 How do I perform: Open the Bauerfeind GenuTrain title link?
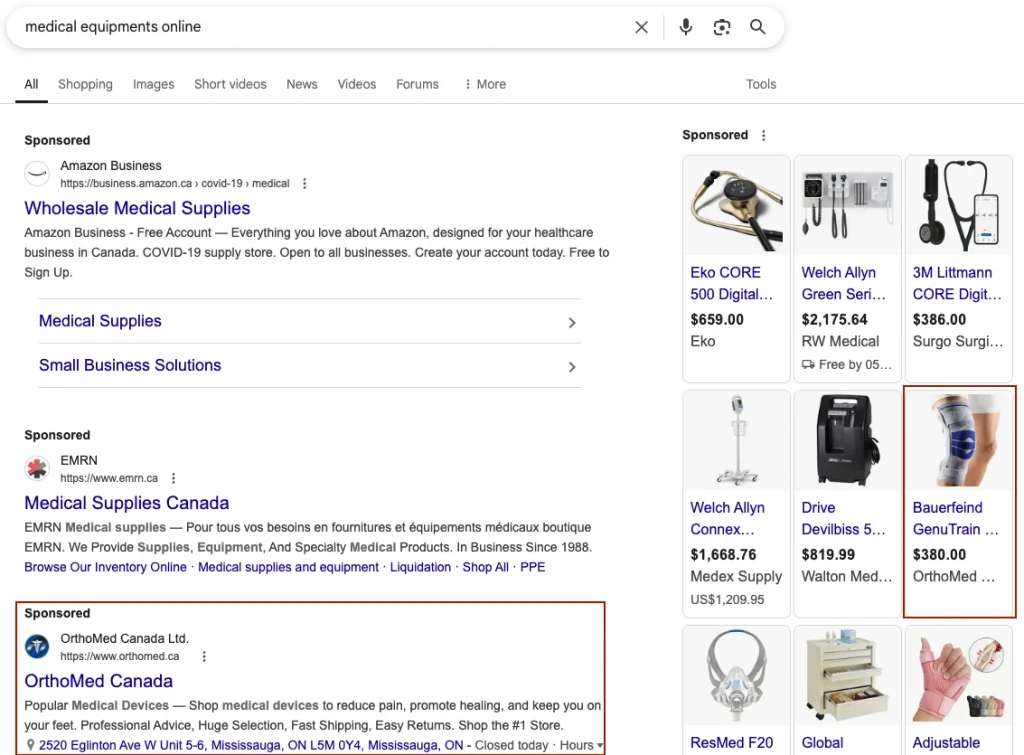(x=955, y=519)
